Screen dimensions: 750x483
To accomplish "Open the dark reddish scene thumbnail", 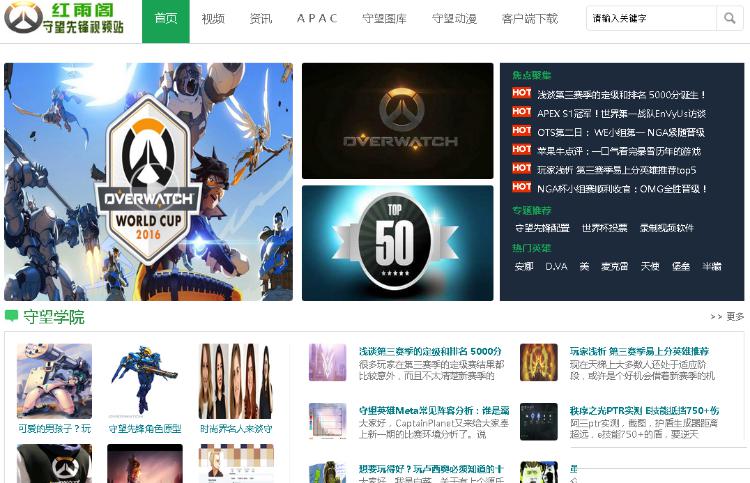I will (144, 463).
